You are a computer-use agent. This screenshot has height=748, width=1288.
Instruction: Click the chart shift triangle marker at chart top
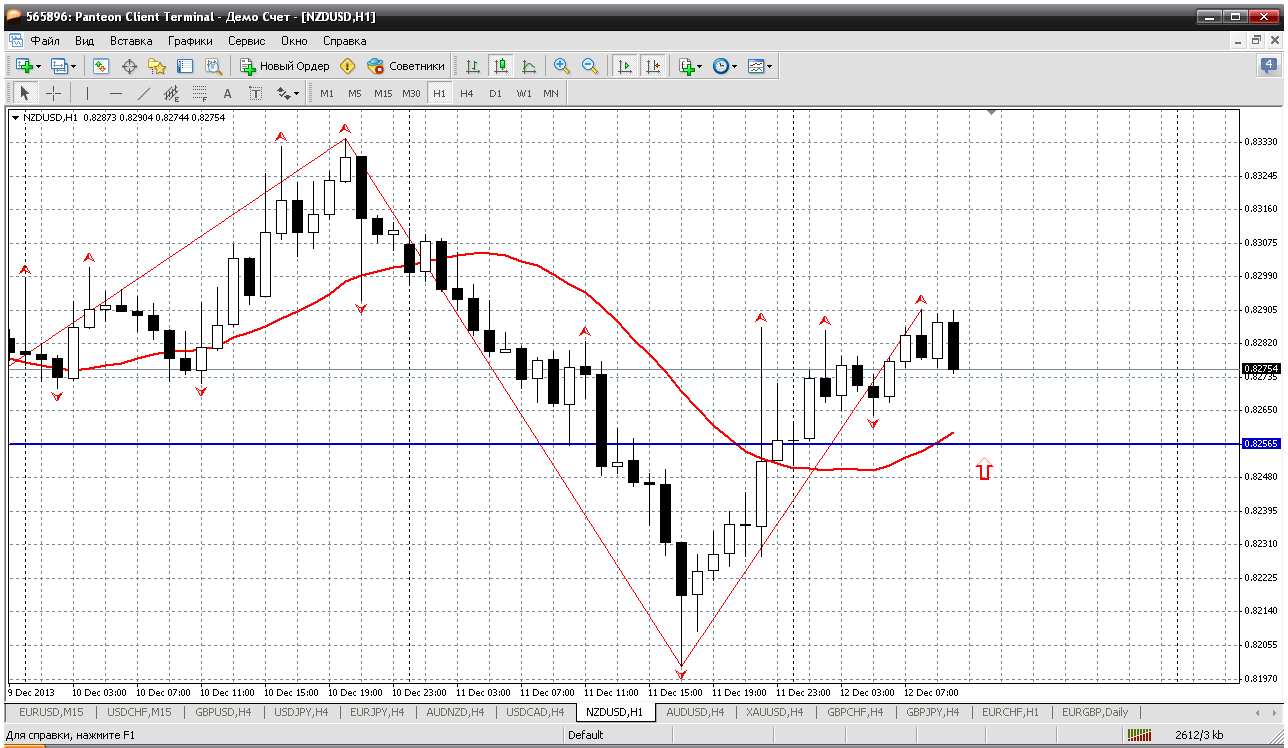pyautogui.click(x=991, y=113)
